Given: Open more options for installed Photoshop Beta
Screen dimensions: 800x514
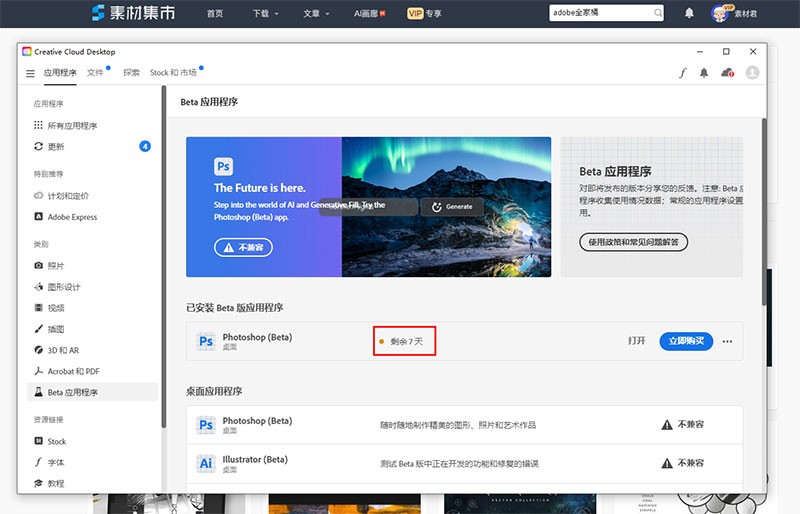Looking at the screenshot, I should point(727,341).
